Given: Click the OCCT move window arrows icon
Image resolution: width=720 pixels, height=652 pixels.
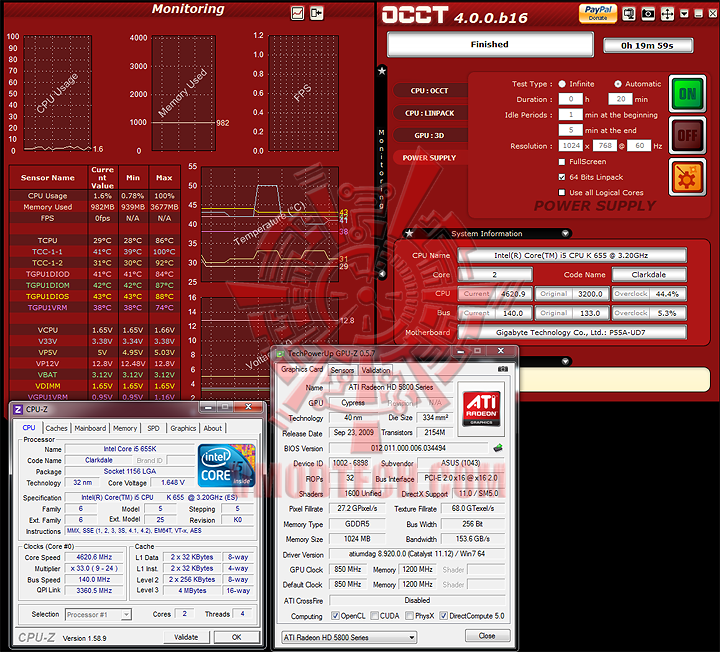Looking at the screenshot, I should point(667,14).
